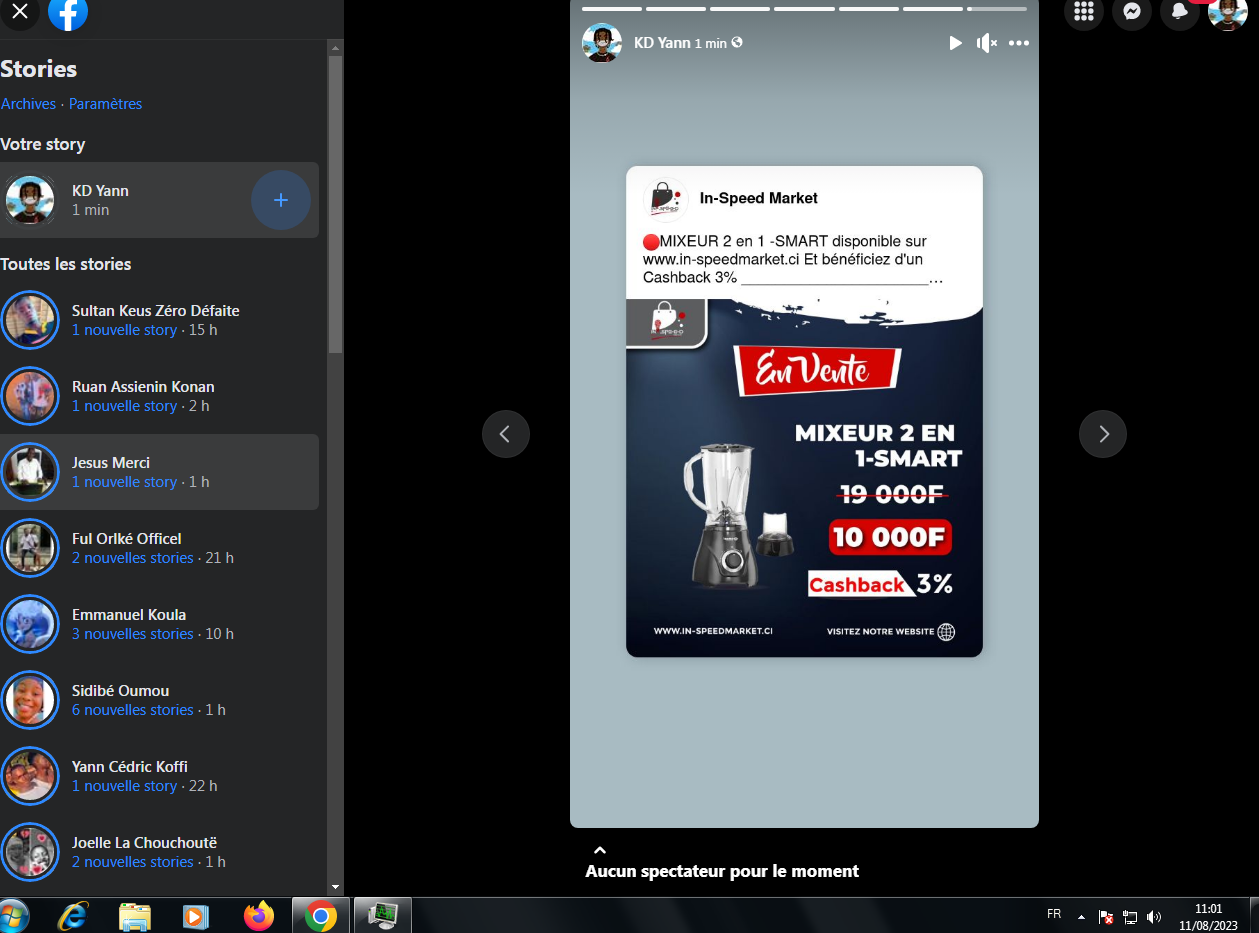Open the story three-dot options menu
This screenshot has height=933, width=1259.
[x=1018, y=43]
